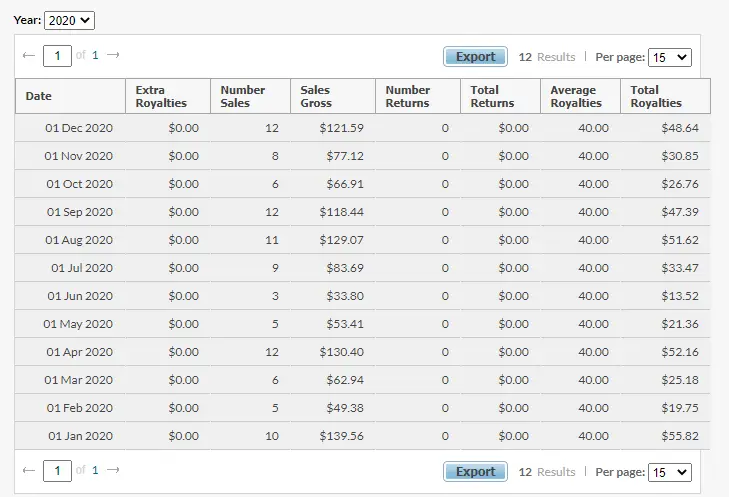Open the Year dropdown showing 2020
729x497 pixels.
(69, 20)
